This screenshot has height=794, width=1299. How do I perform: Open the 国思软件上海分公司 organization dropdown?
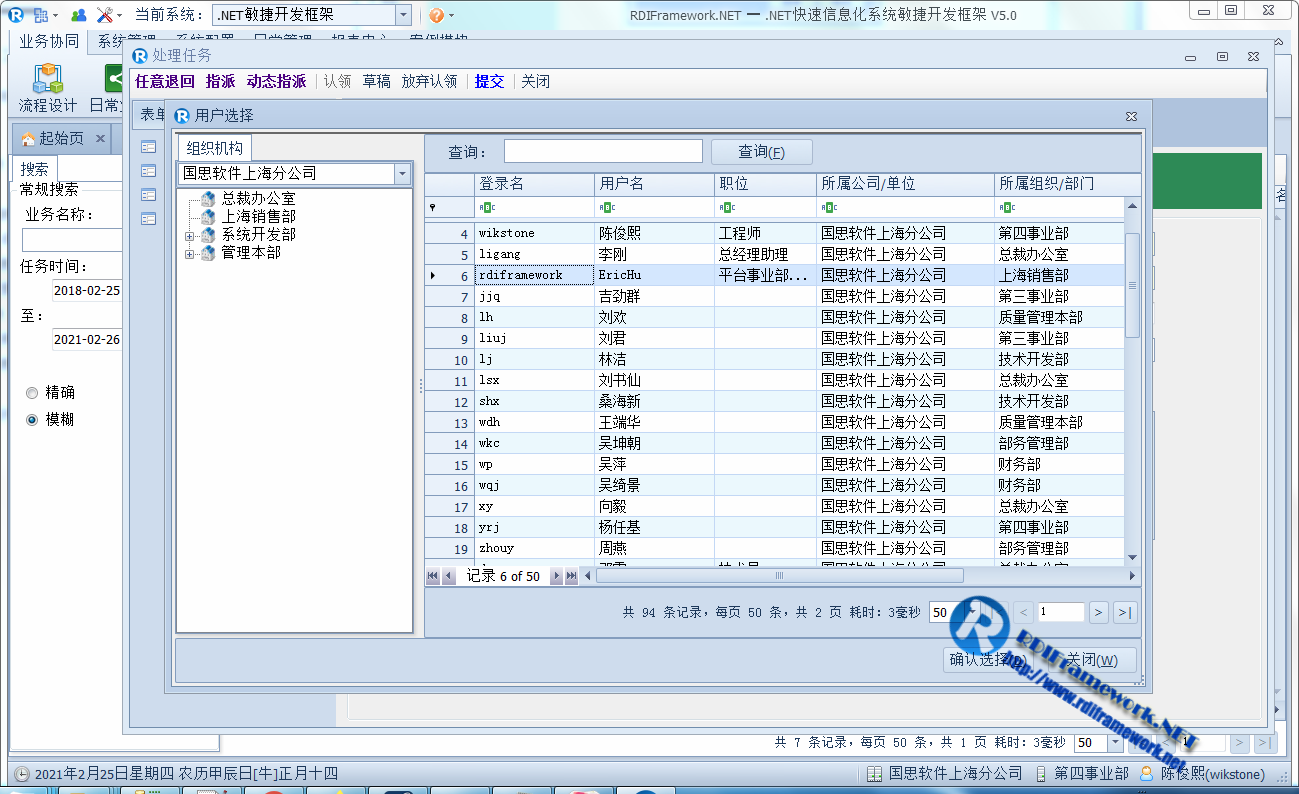(403, 173)
